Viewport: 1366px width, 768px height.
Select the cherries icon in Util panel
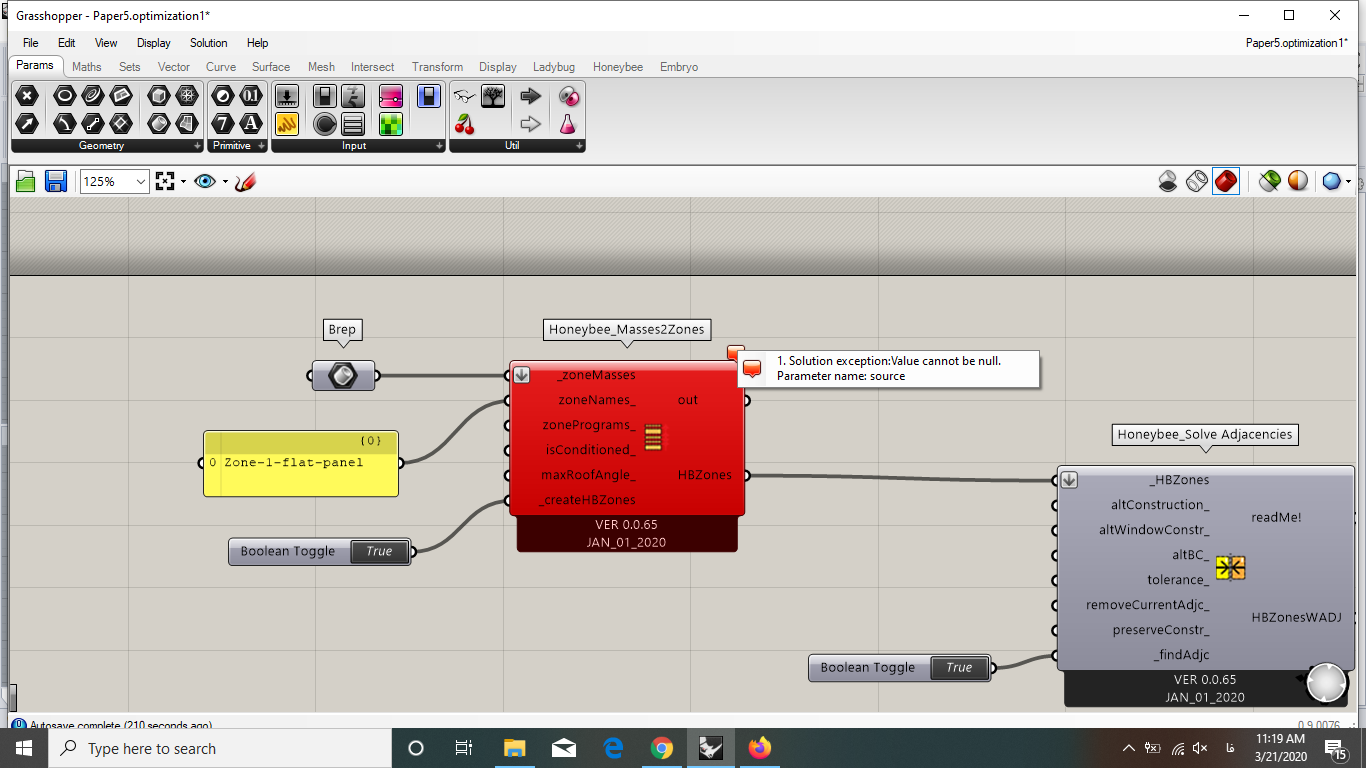click(465, 124)
